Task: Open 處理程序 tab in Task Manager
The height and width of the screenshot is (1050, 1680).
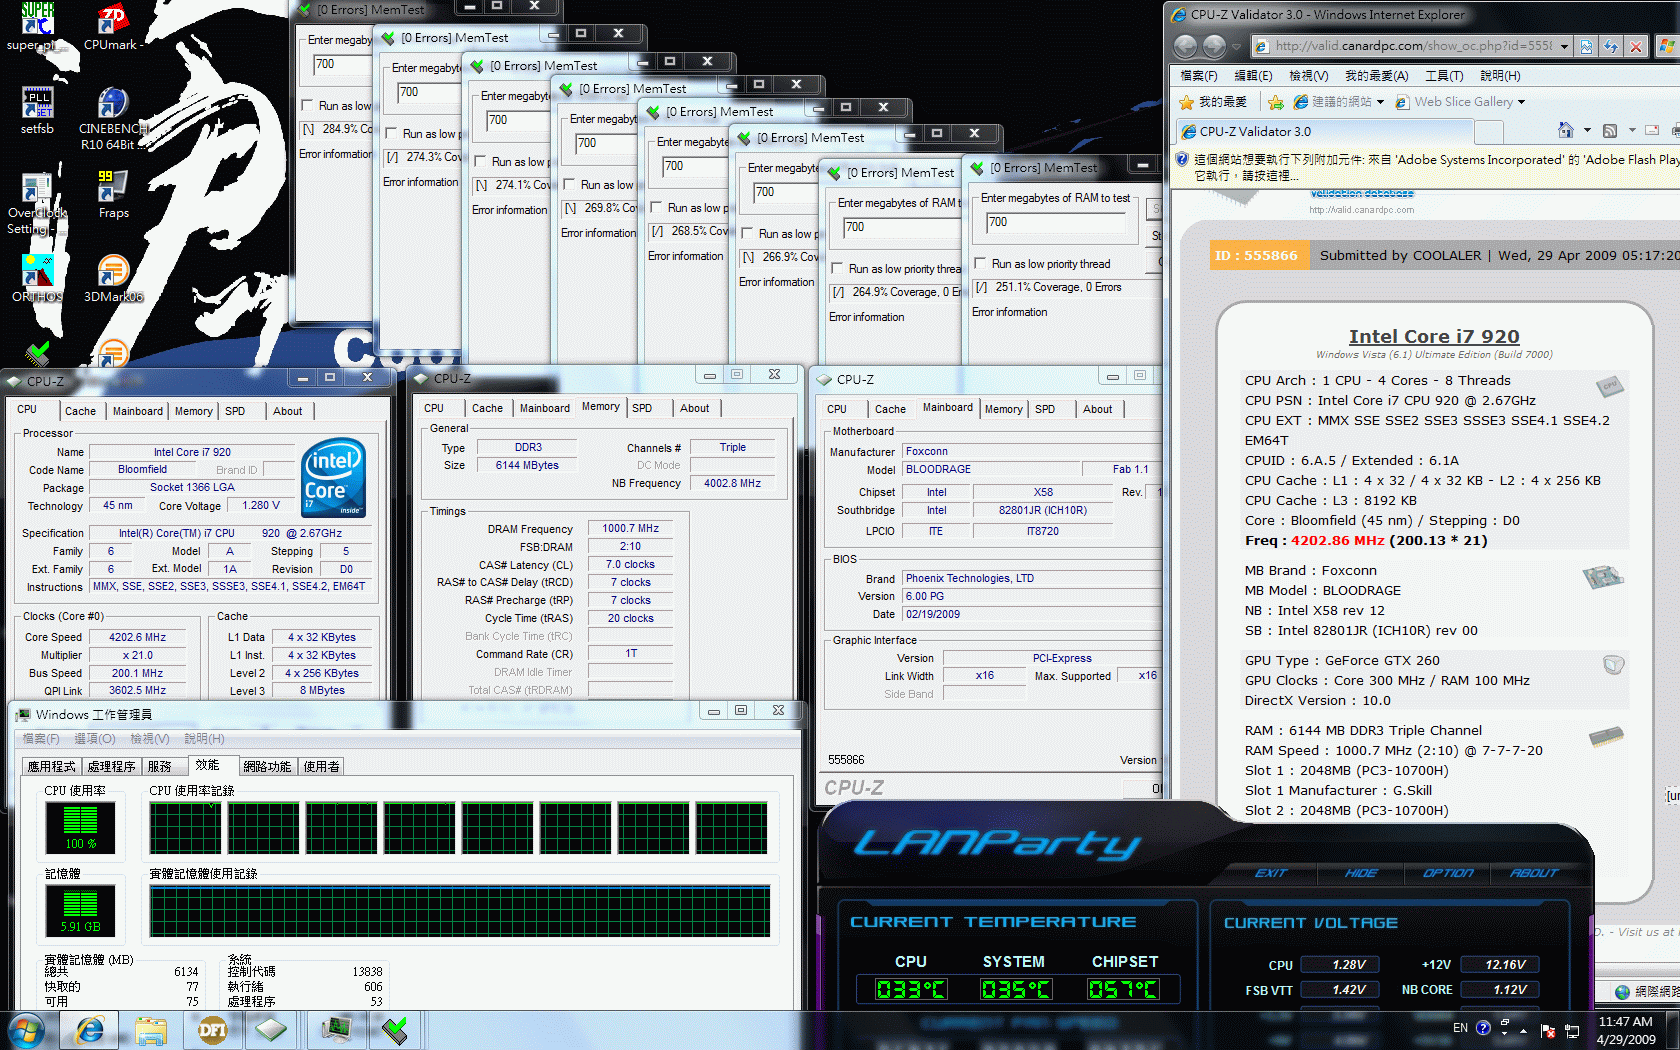Action: pos(111,766)
